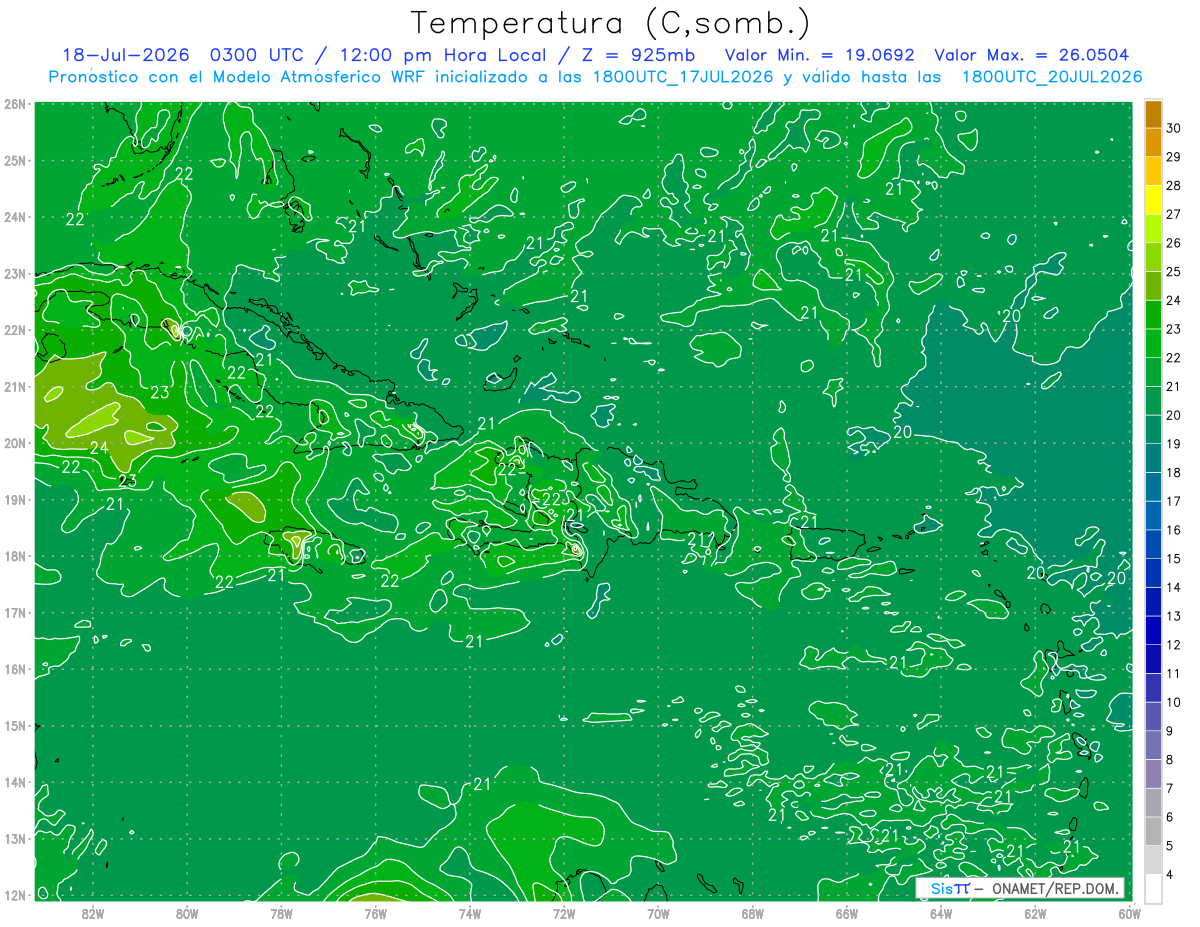Click latitude axis label "21N"

pos(15,387)
